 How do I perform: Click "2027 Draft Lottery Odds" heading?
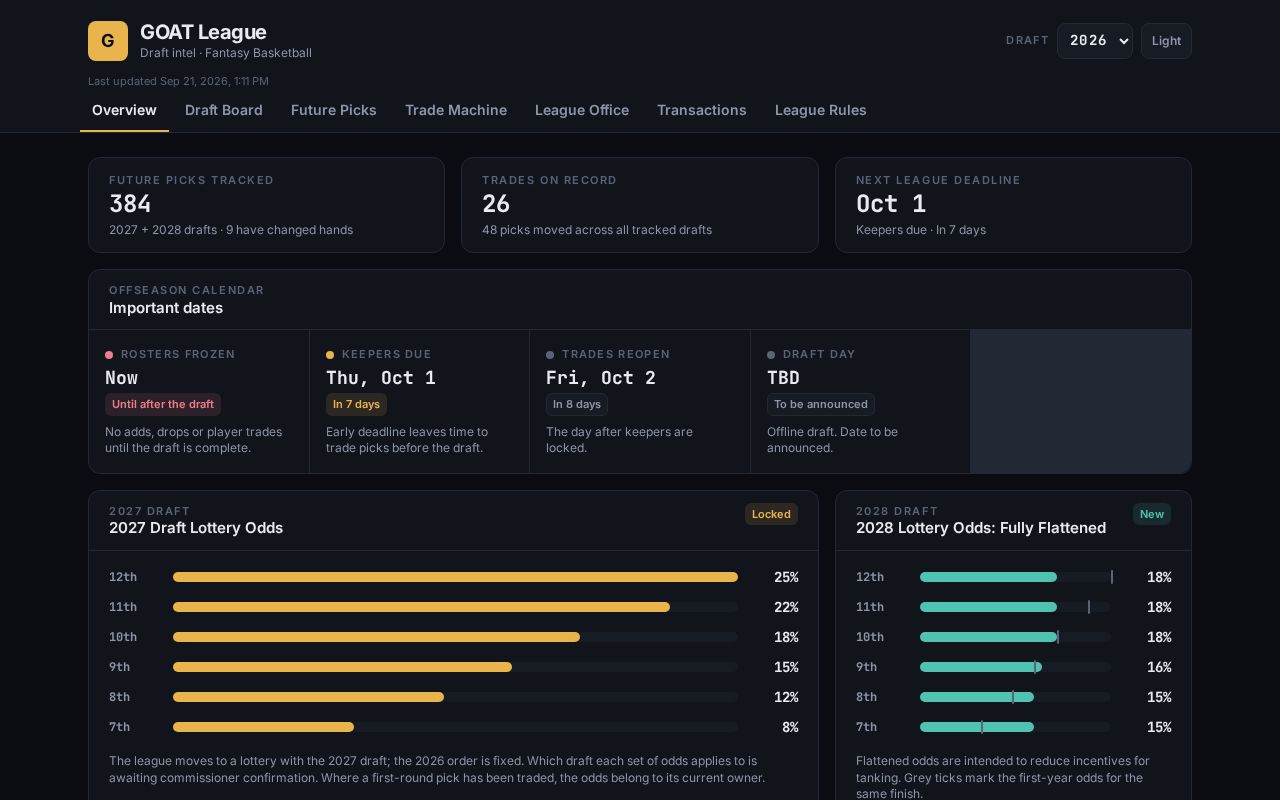click(196, 528)
